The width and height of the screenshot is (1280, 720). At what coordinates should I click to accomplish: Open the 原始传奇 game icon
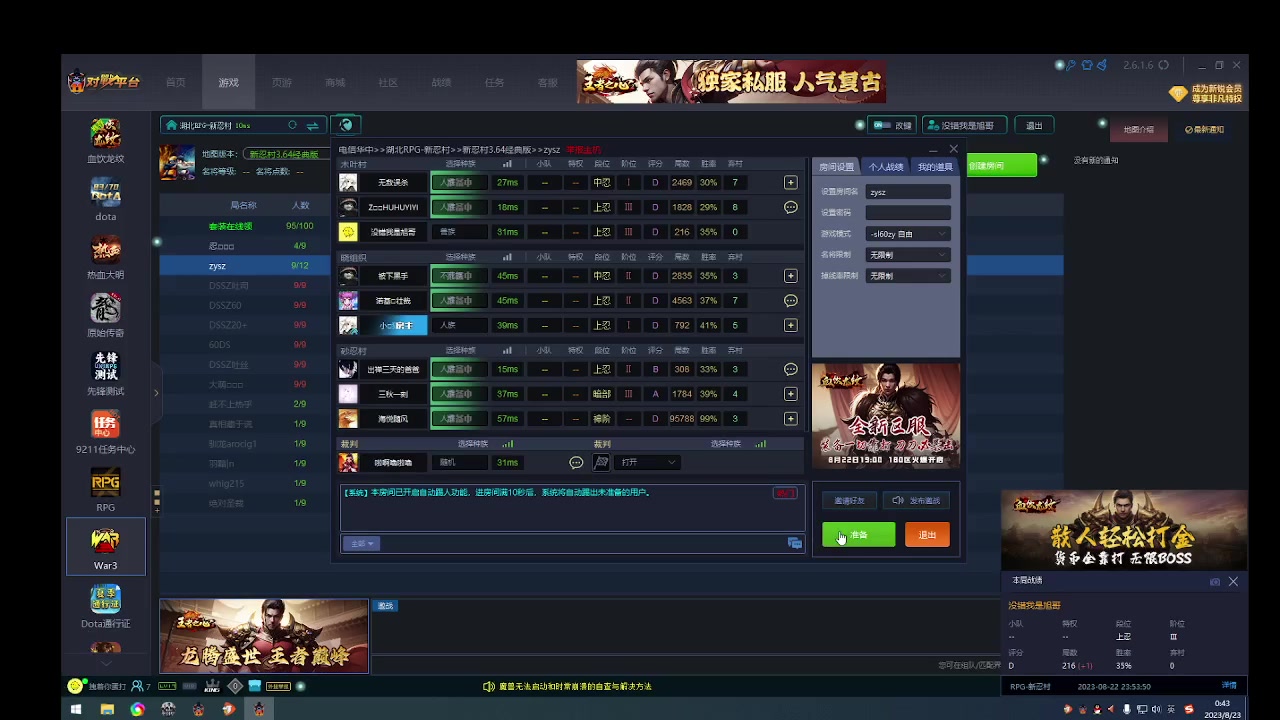click(105, 316)
